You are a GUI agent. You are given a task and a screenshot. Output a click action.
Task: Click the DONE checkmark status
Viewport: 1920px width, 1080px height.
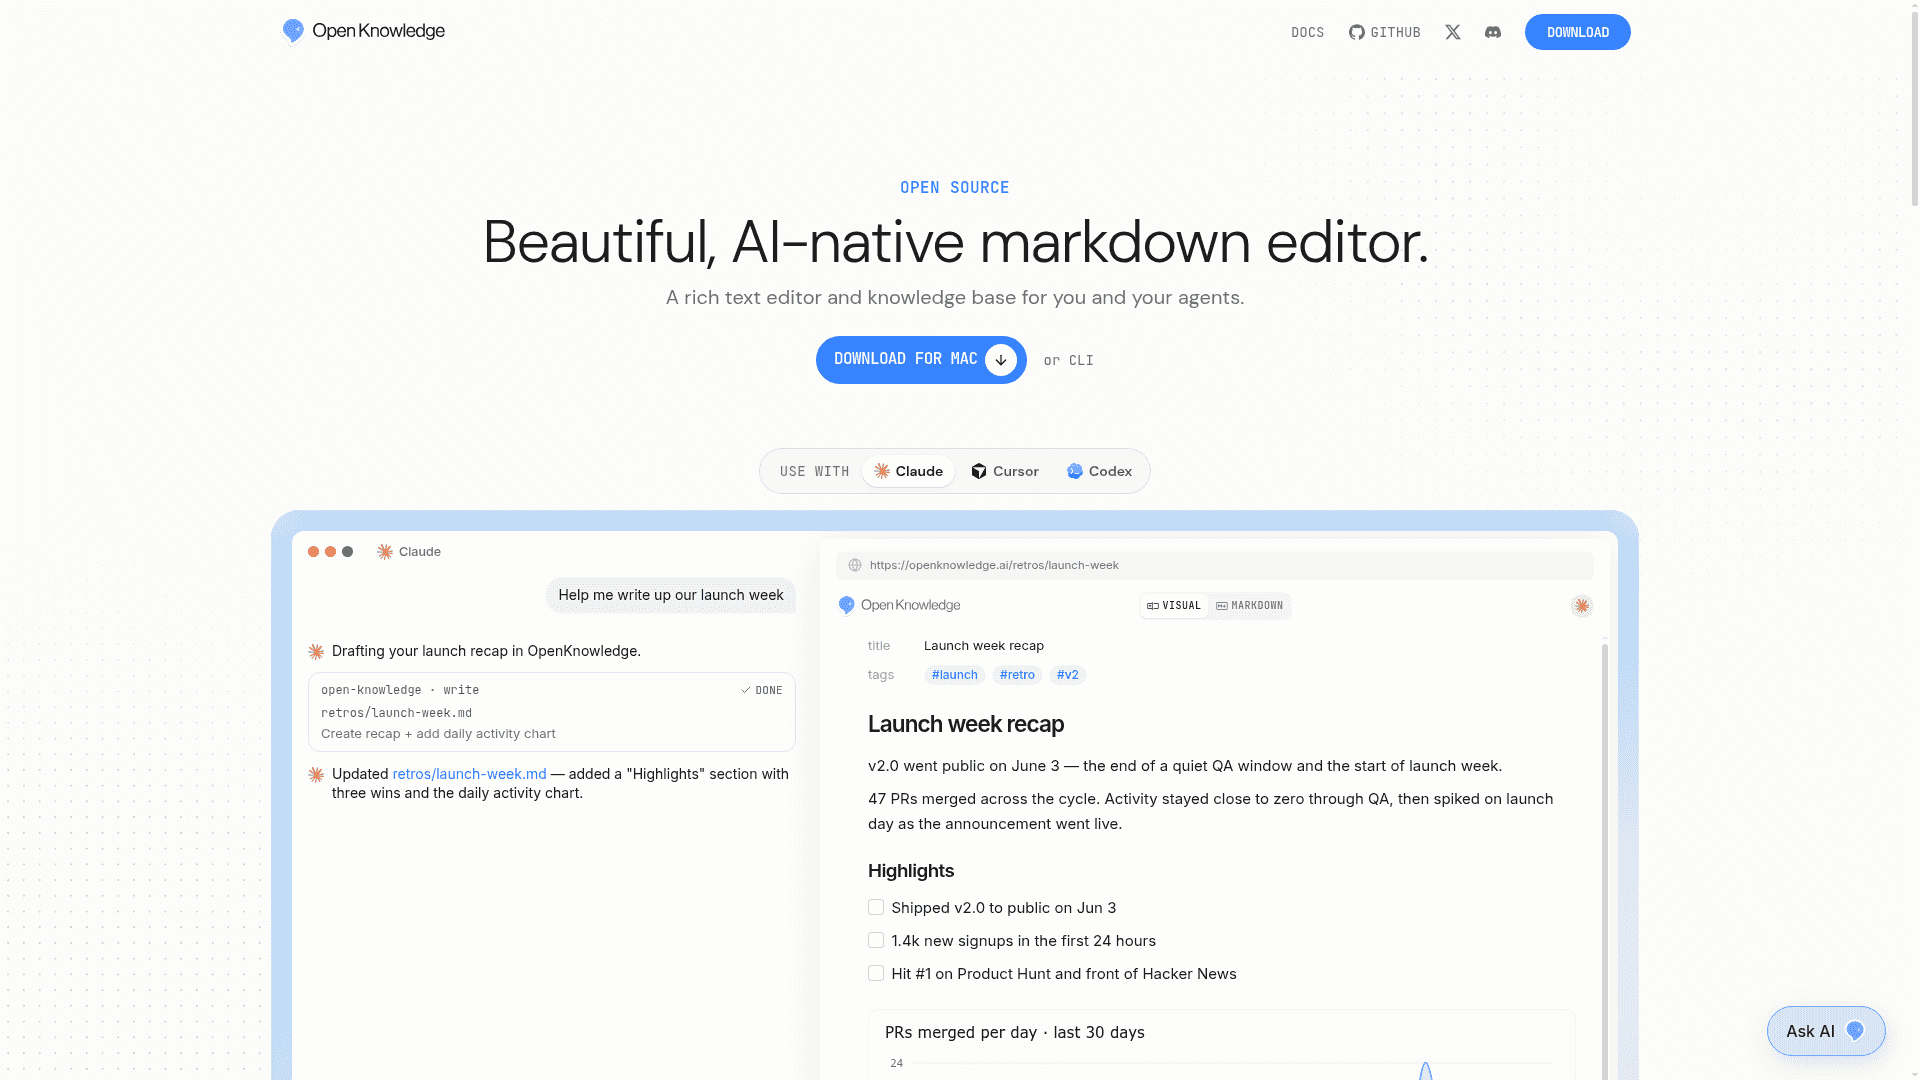pyautogui.click(x=761, y=690)
